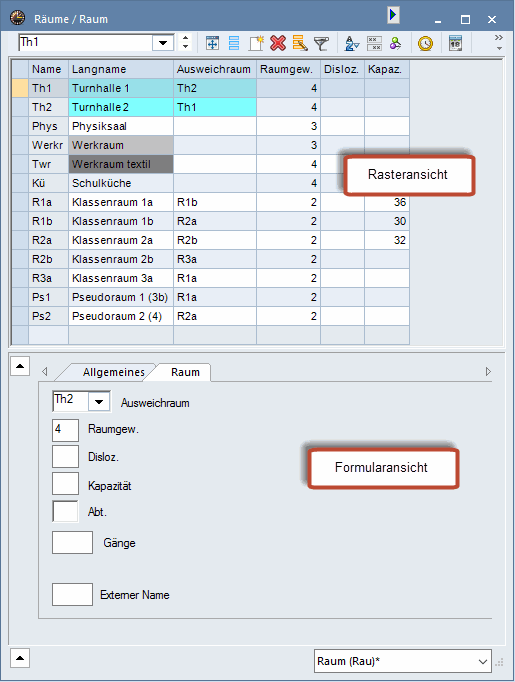Click the Raumgew. column header
Screen dimensions: 515x682
tap(288, 69)
